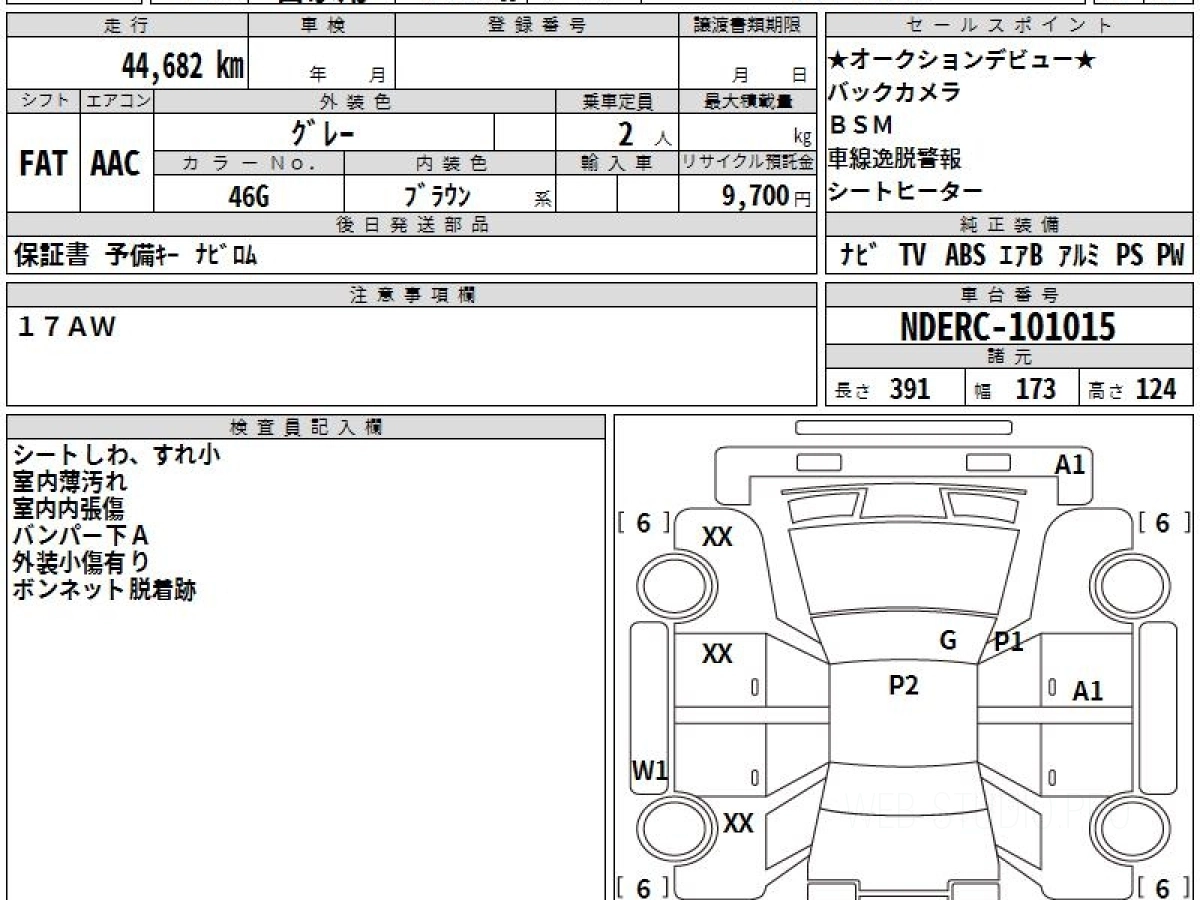
Task: Click XX mark near the rear left wheel
Action: [738, 824]
